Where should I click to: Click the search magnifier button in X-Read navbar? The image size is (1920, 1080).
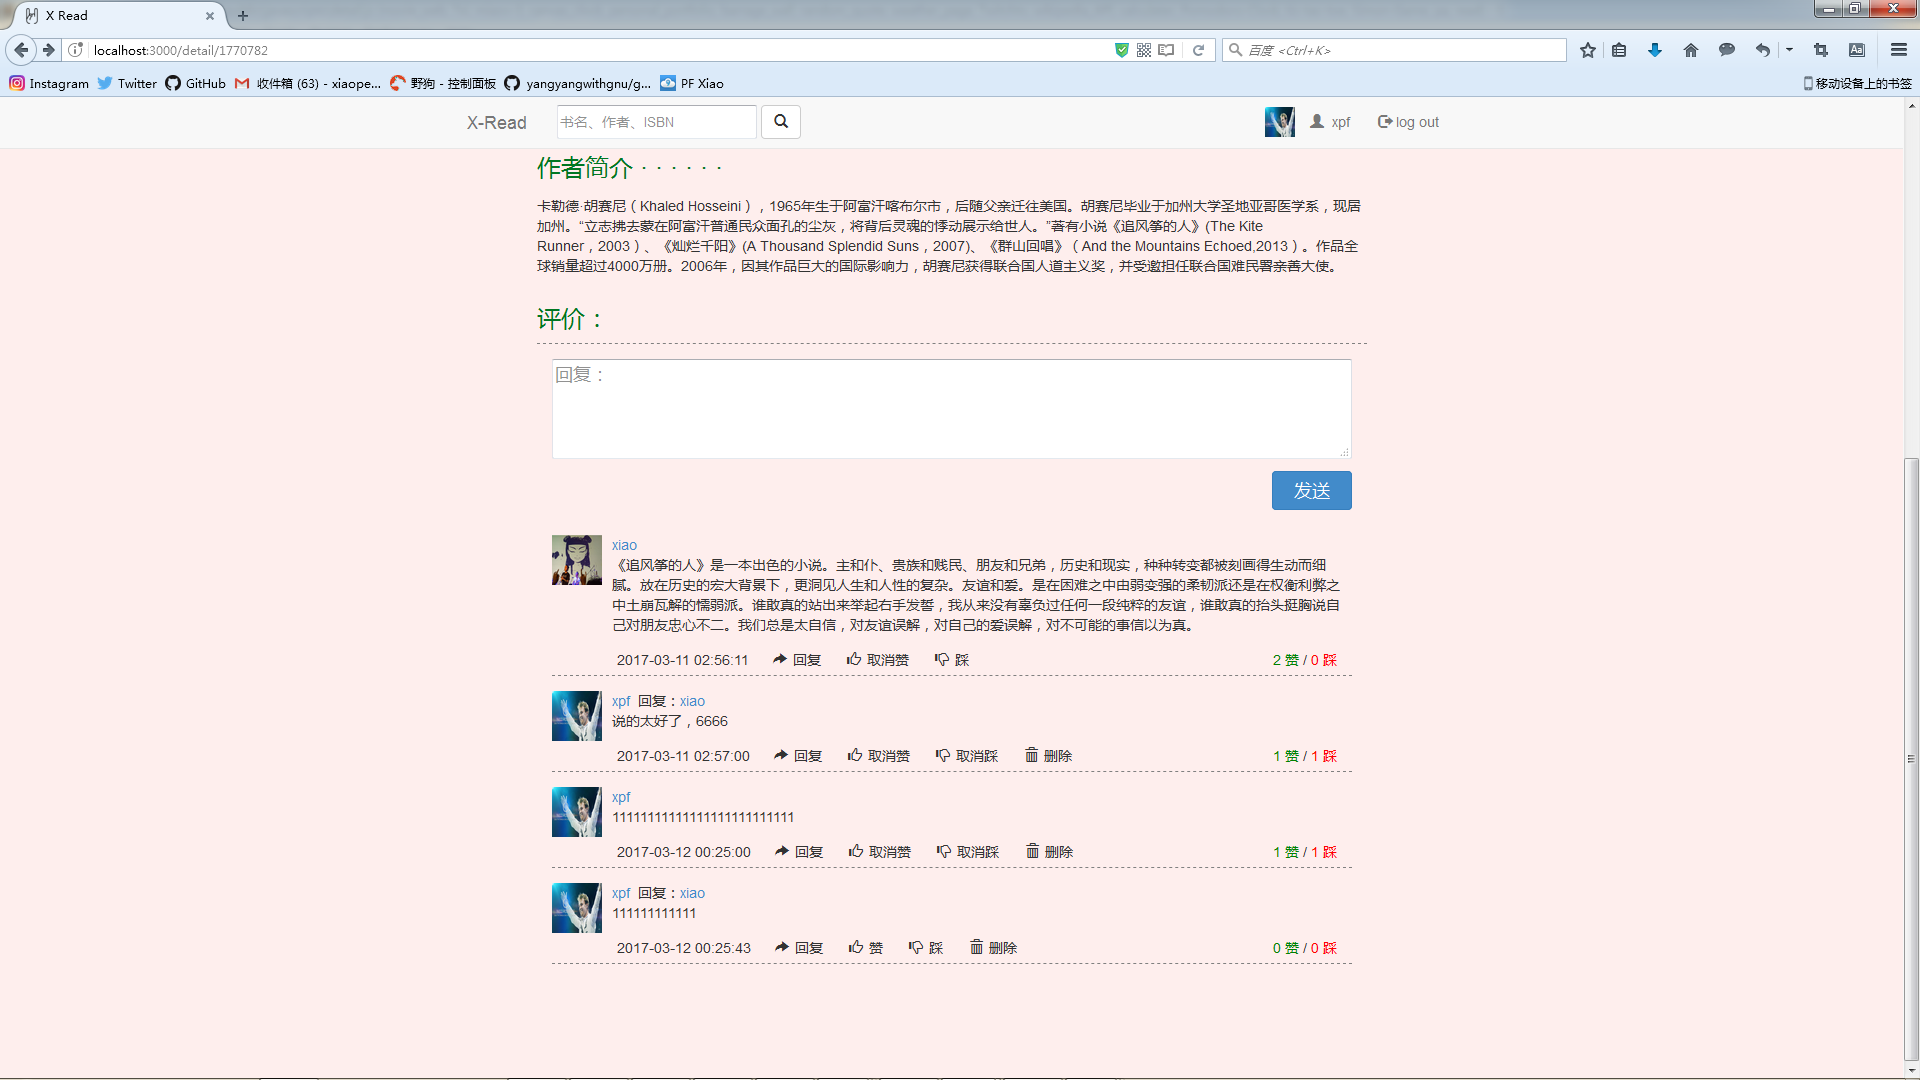[781, 122]
